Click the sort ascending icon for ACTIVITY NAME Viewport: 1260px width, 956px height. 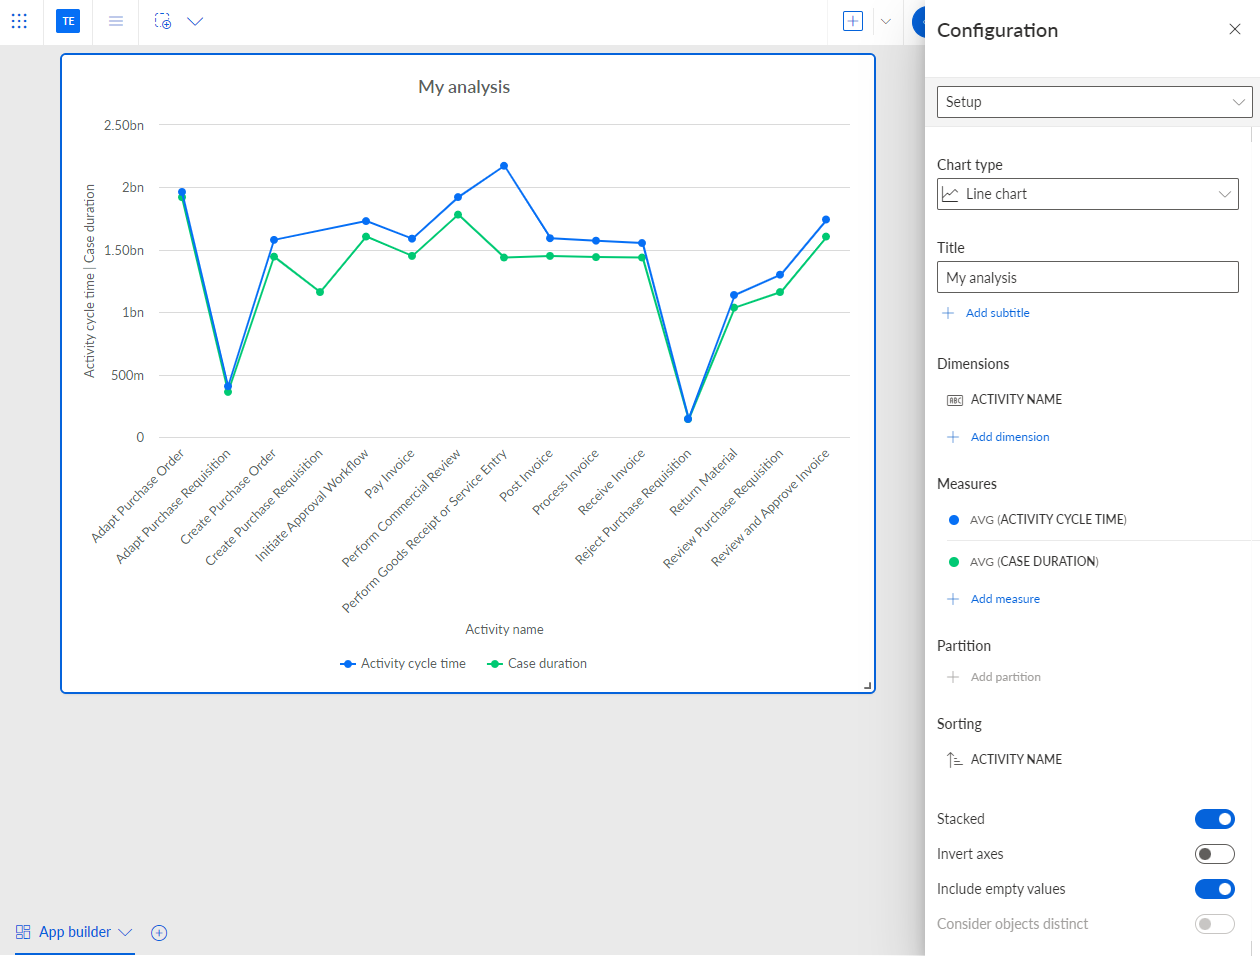click(x=954, y=760)
